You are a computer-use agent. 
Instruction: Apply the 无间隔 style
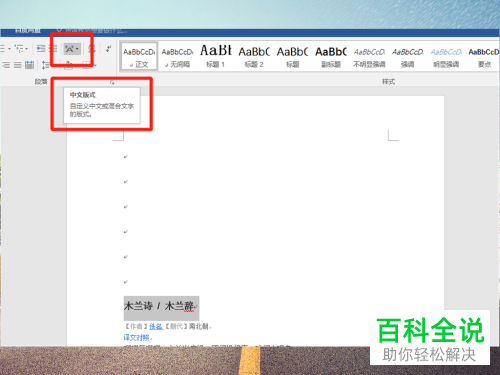177,56
